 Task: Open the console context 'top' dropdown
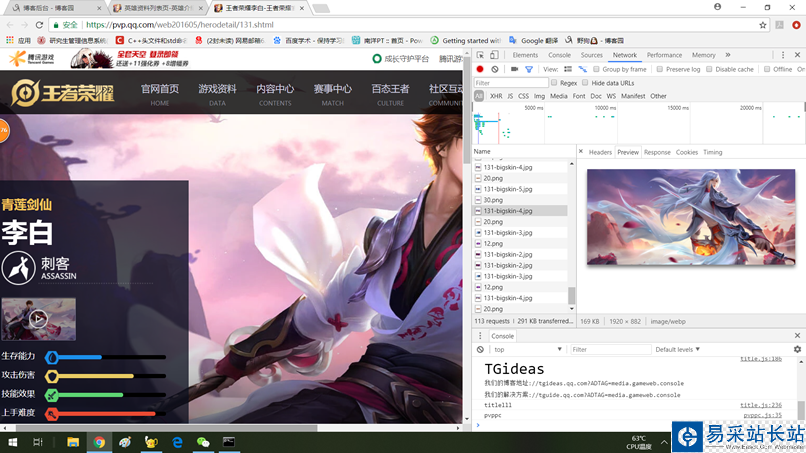(527, 349)
